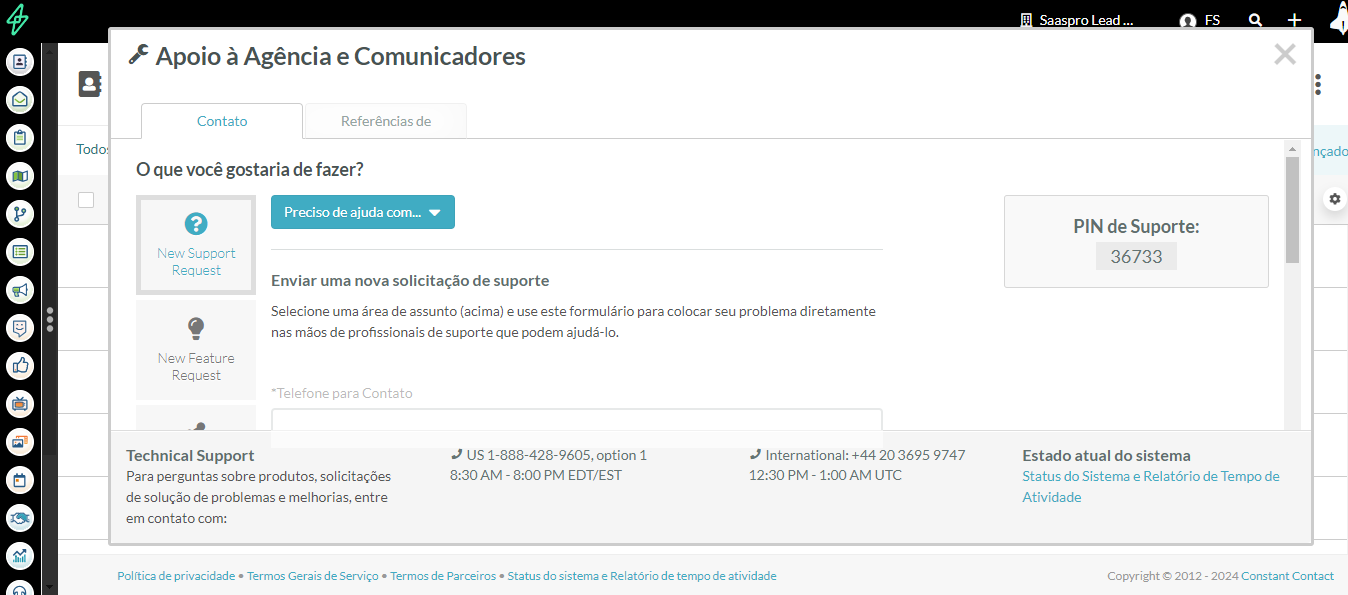Open the thumbs-up social sidebar icon

click(x=20, y=366)
